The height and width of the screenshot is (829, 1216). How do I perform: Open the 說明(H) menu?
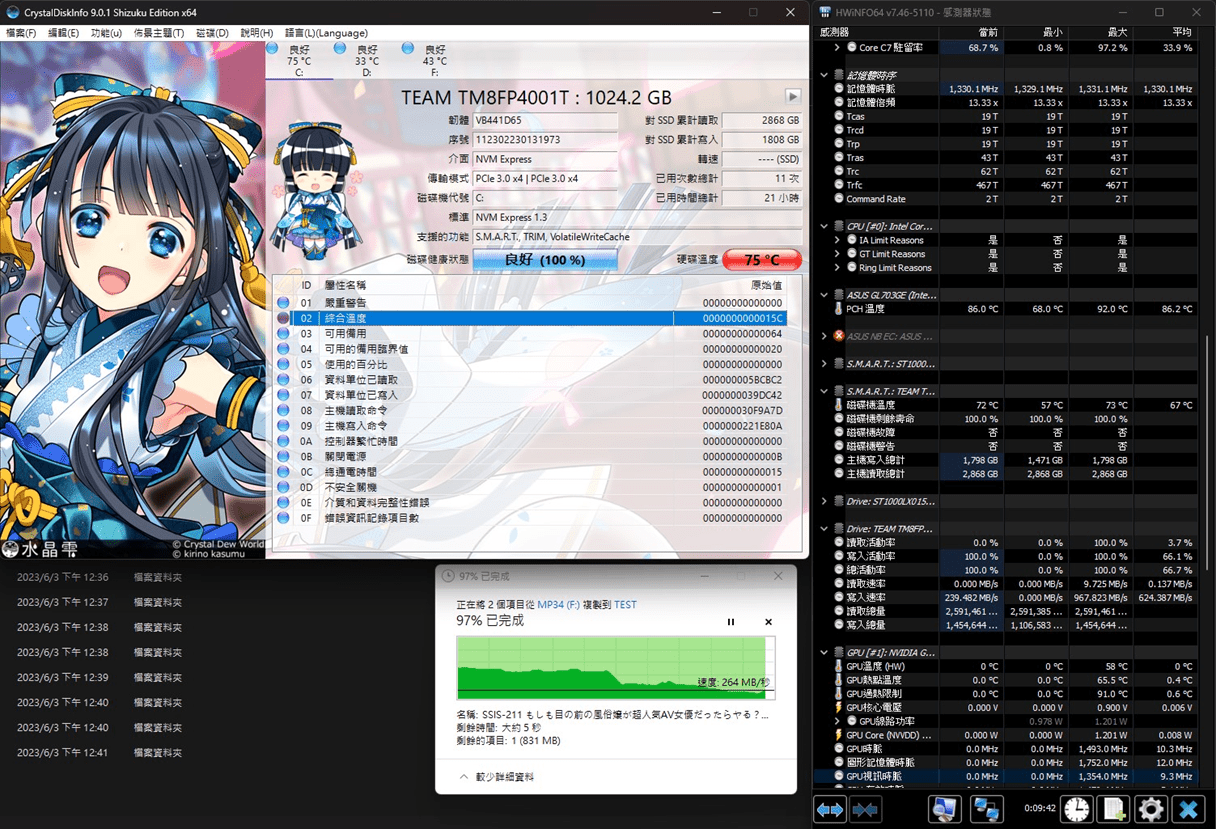(257, 33)
